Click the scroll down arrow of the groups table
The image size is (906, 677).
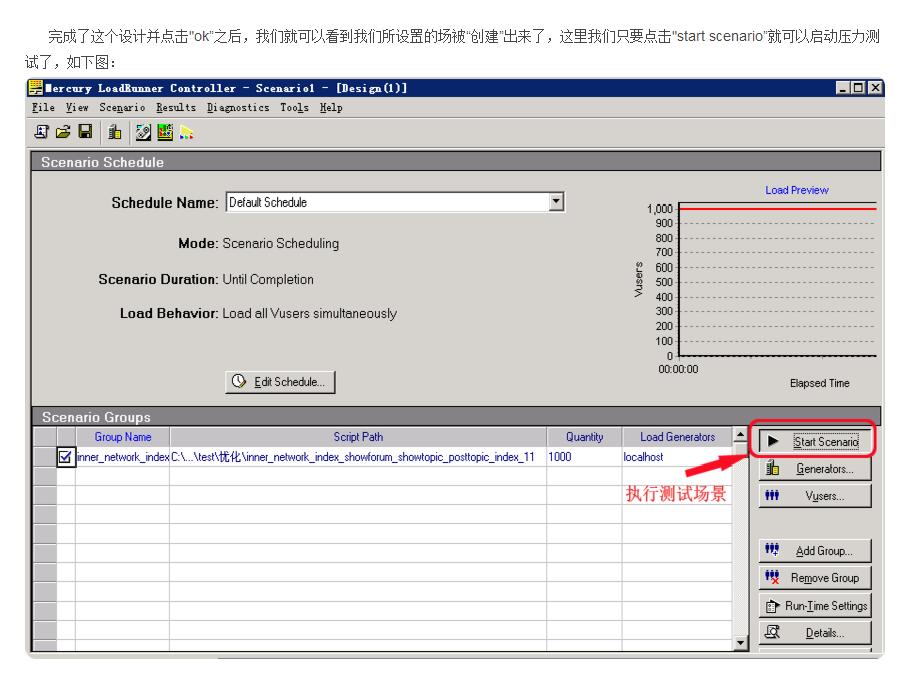[x=740, y=642]
